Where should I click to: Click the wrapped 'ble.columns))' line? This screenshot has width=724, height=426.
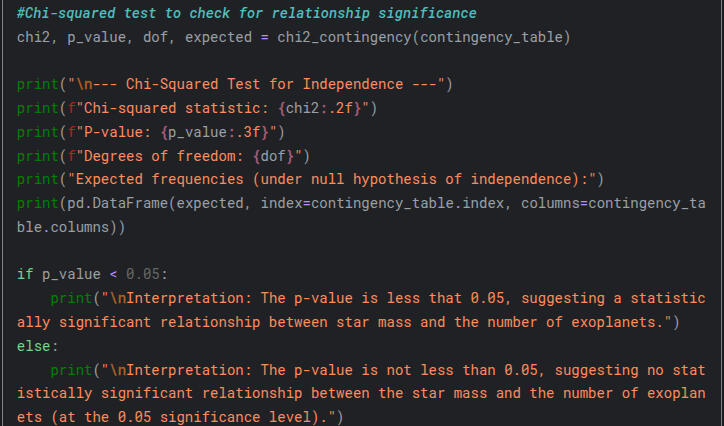pyautogui.click(x=70, y=227)
